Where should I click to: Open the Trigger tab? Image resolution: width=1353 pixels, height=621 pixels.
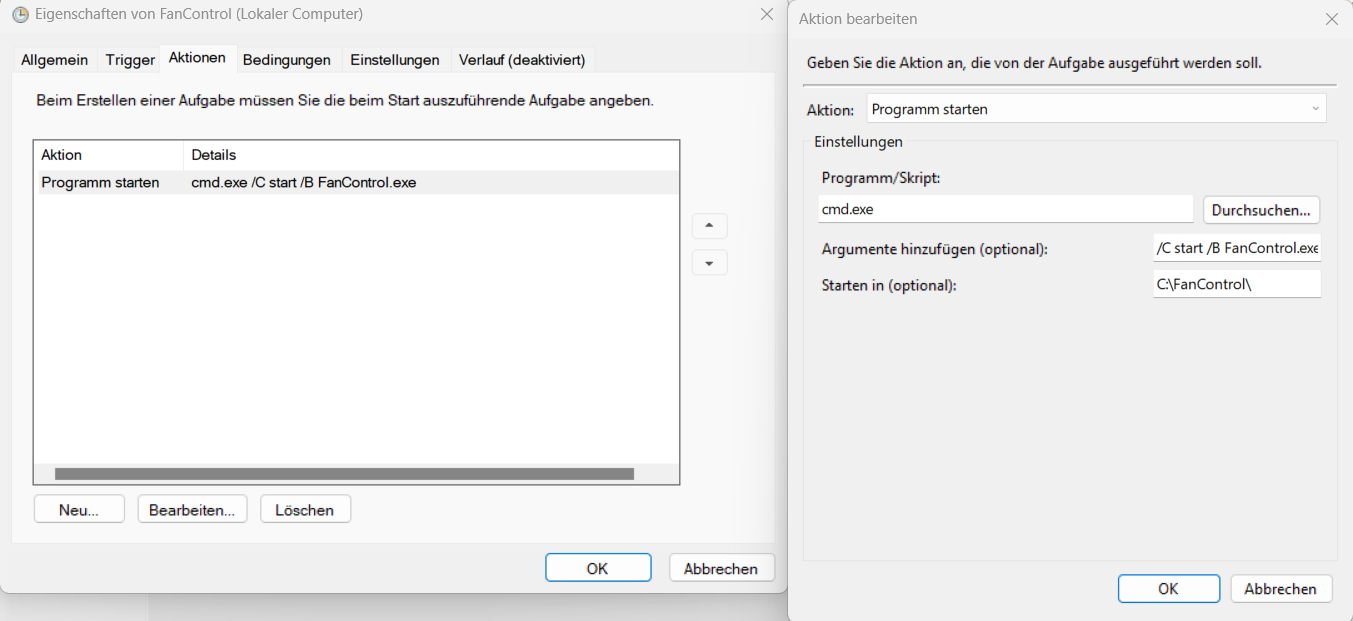coord(129,60)
